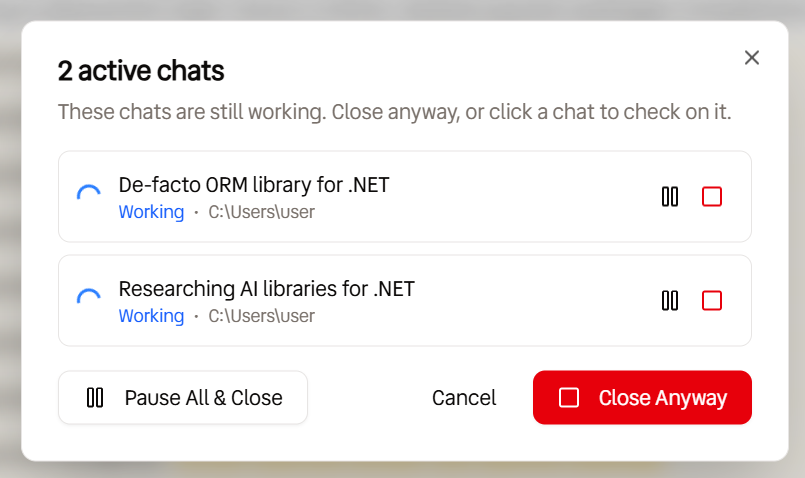805x478 pixels.
Task: Stop the De-facto ORM library chat
Action: (x=712, y=197)
